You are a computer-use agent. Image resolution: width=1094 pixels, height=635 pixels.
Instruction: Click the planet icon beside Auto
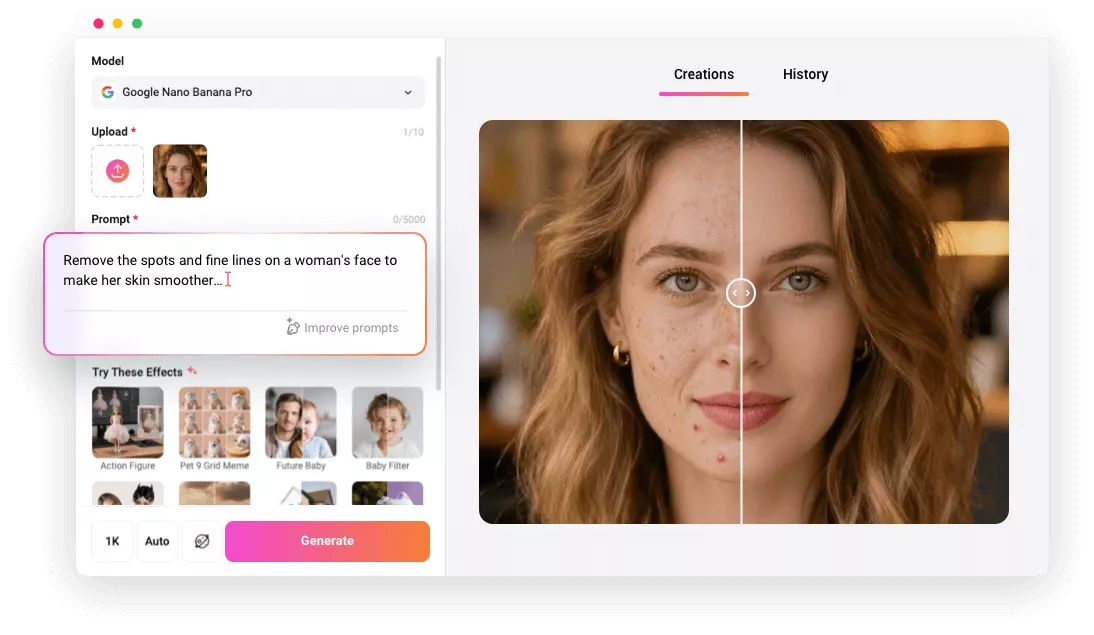202,541
